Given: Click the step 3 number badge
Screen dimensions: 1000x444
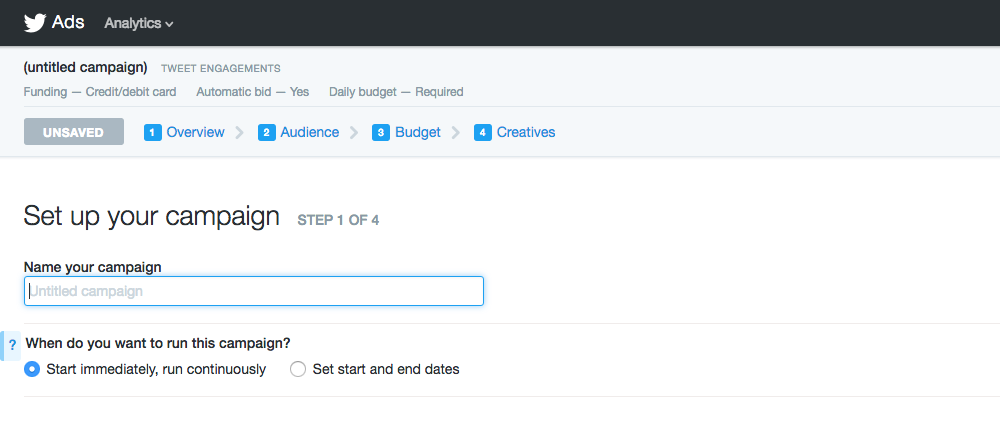Looking at the screenshot, I should pos(381,133).
